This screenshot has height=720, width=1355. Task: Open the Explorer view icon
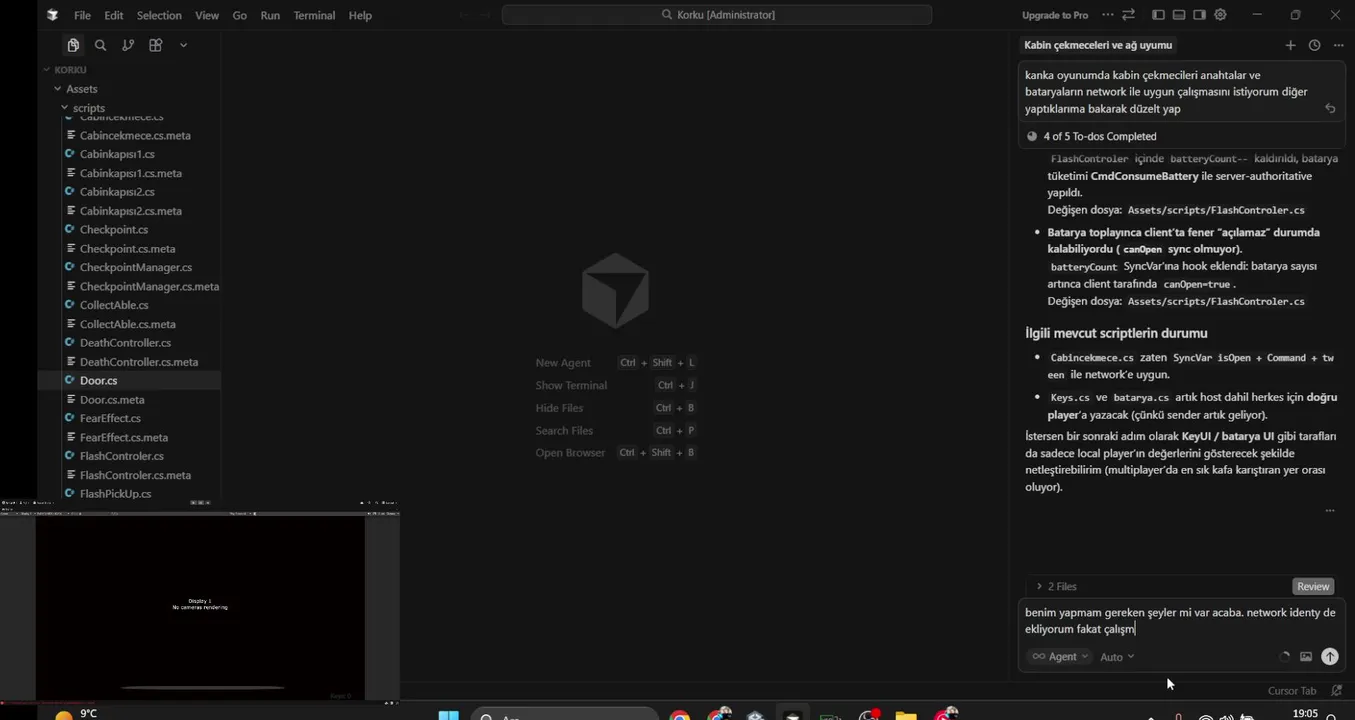click(73, 45)
